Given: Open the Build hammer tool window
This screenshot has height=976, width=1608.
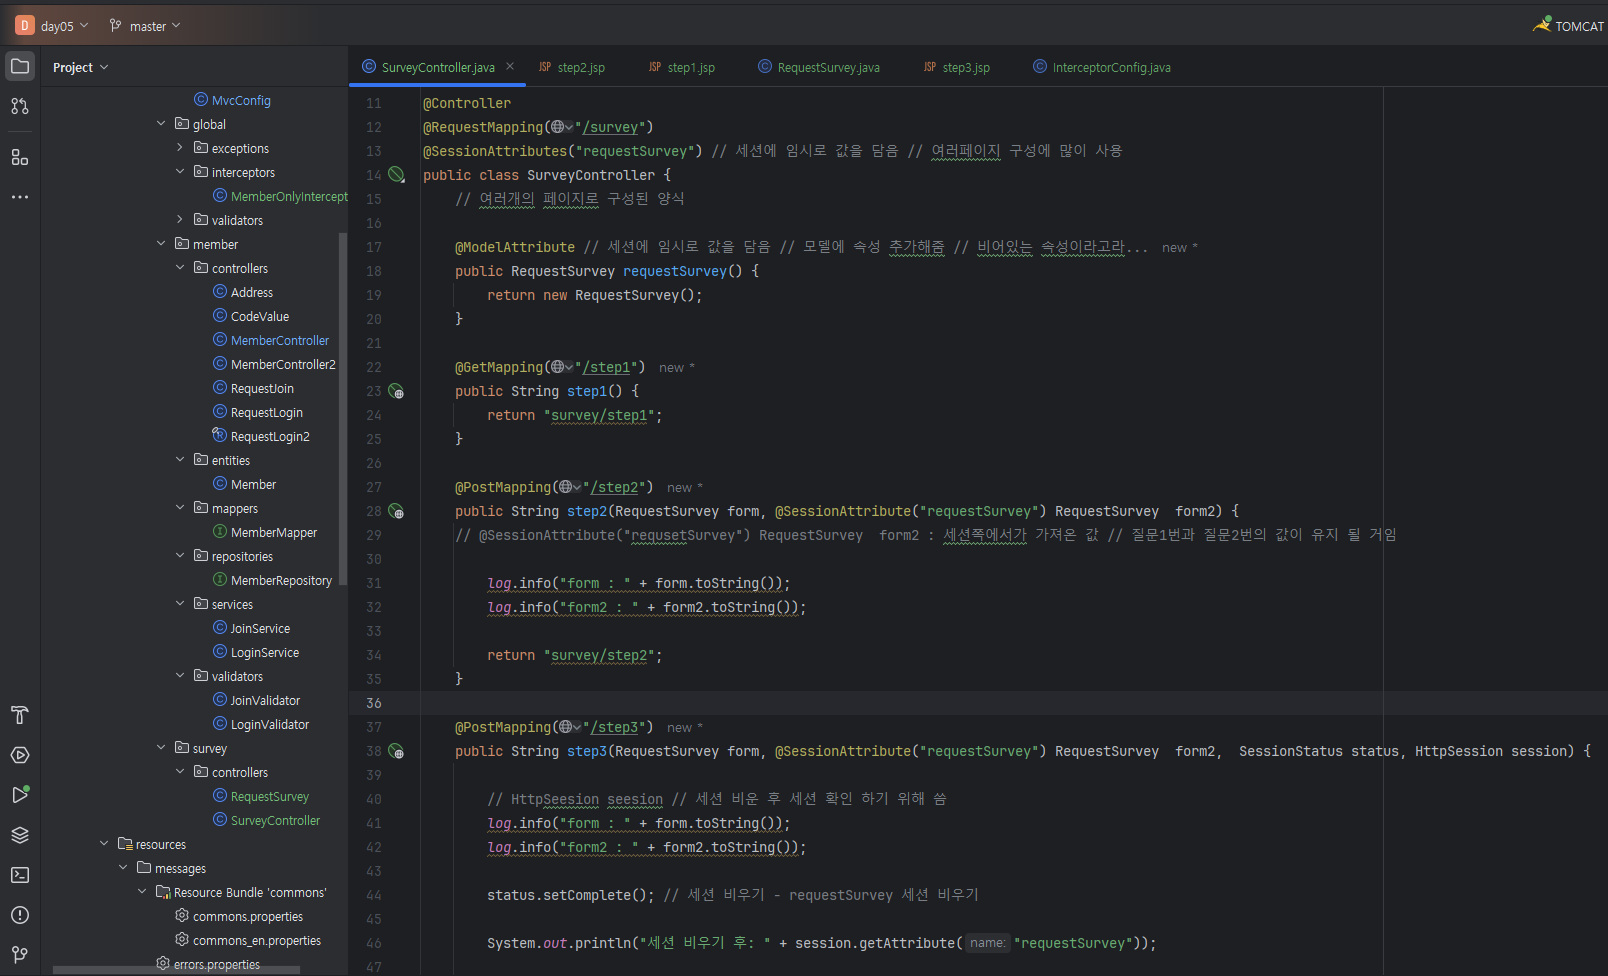Looking at the screenshot, I should click(20, 715).
